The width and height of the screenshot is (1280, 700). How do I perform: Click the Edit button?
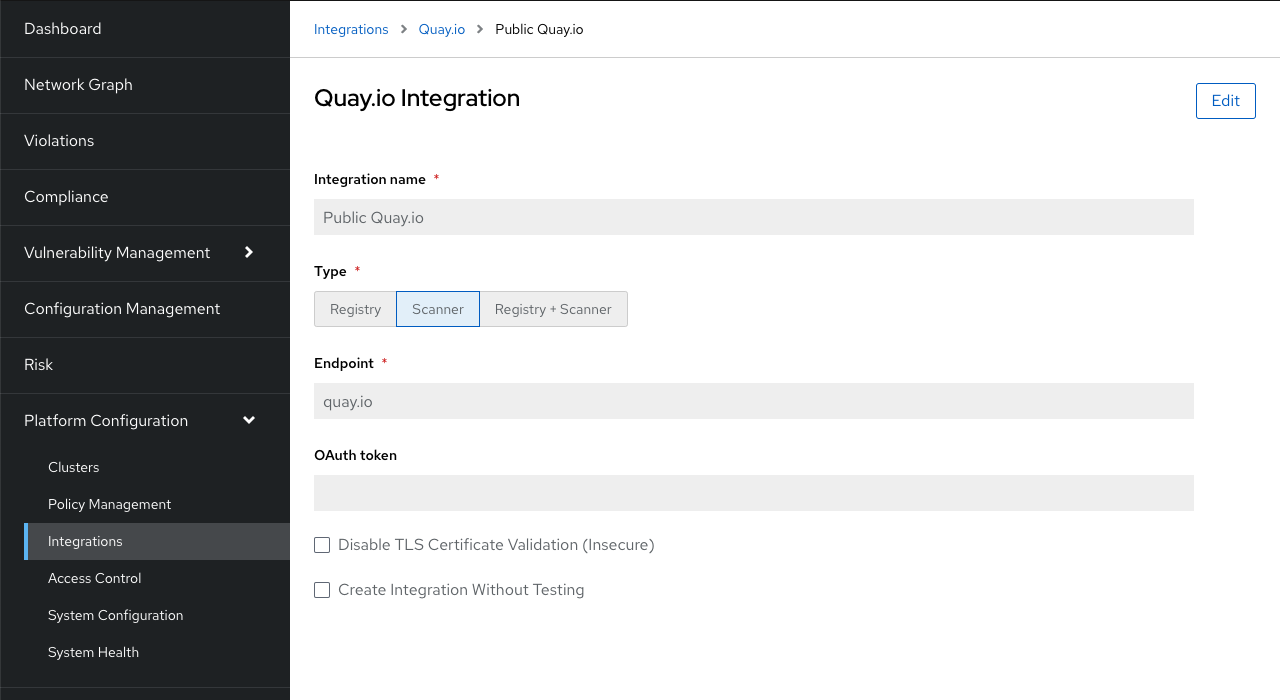pyautogui.click(x=1225, y=100)
